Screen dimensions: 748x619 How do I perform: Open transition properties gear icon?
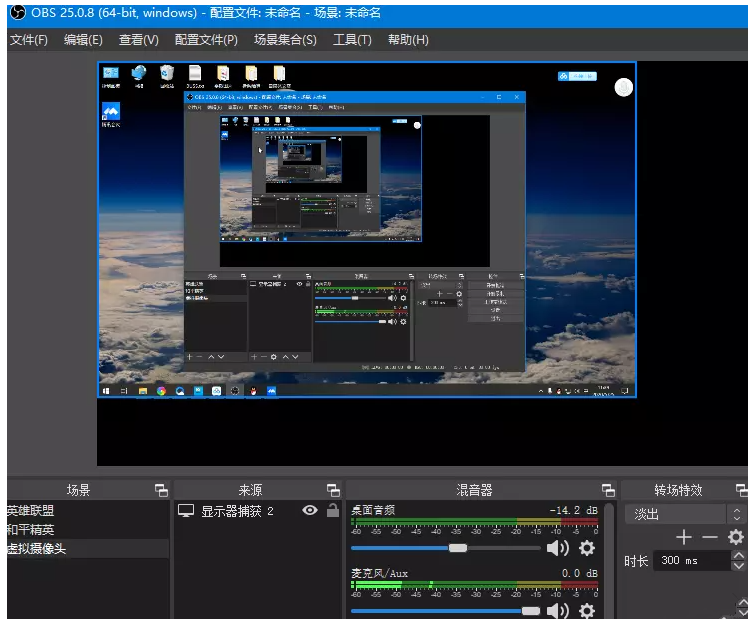735,538
